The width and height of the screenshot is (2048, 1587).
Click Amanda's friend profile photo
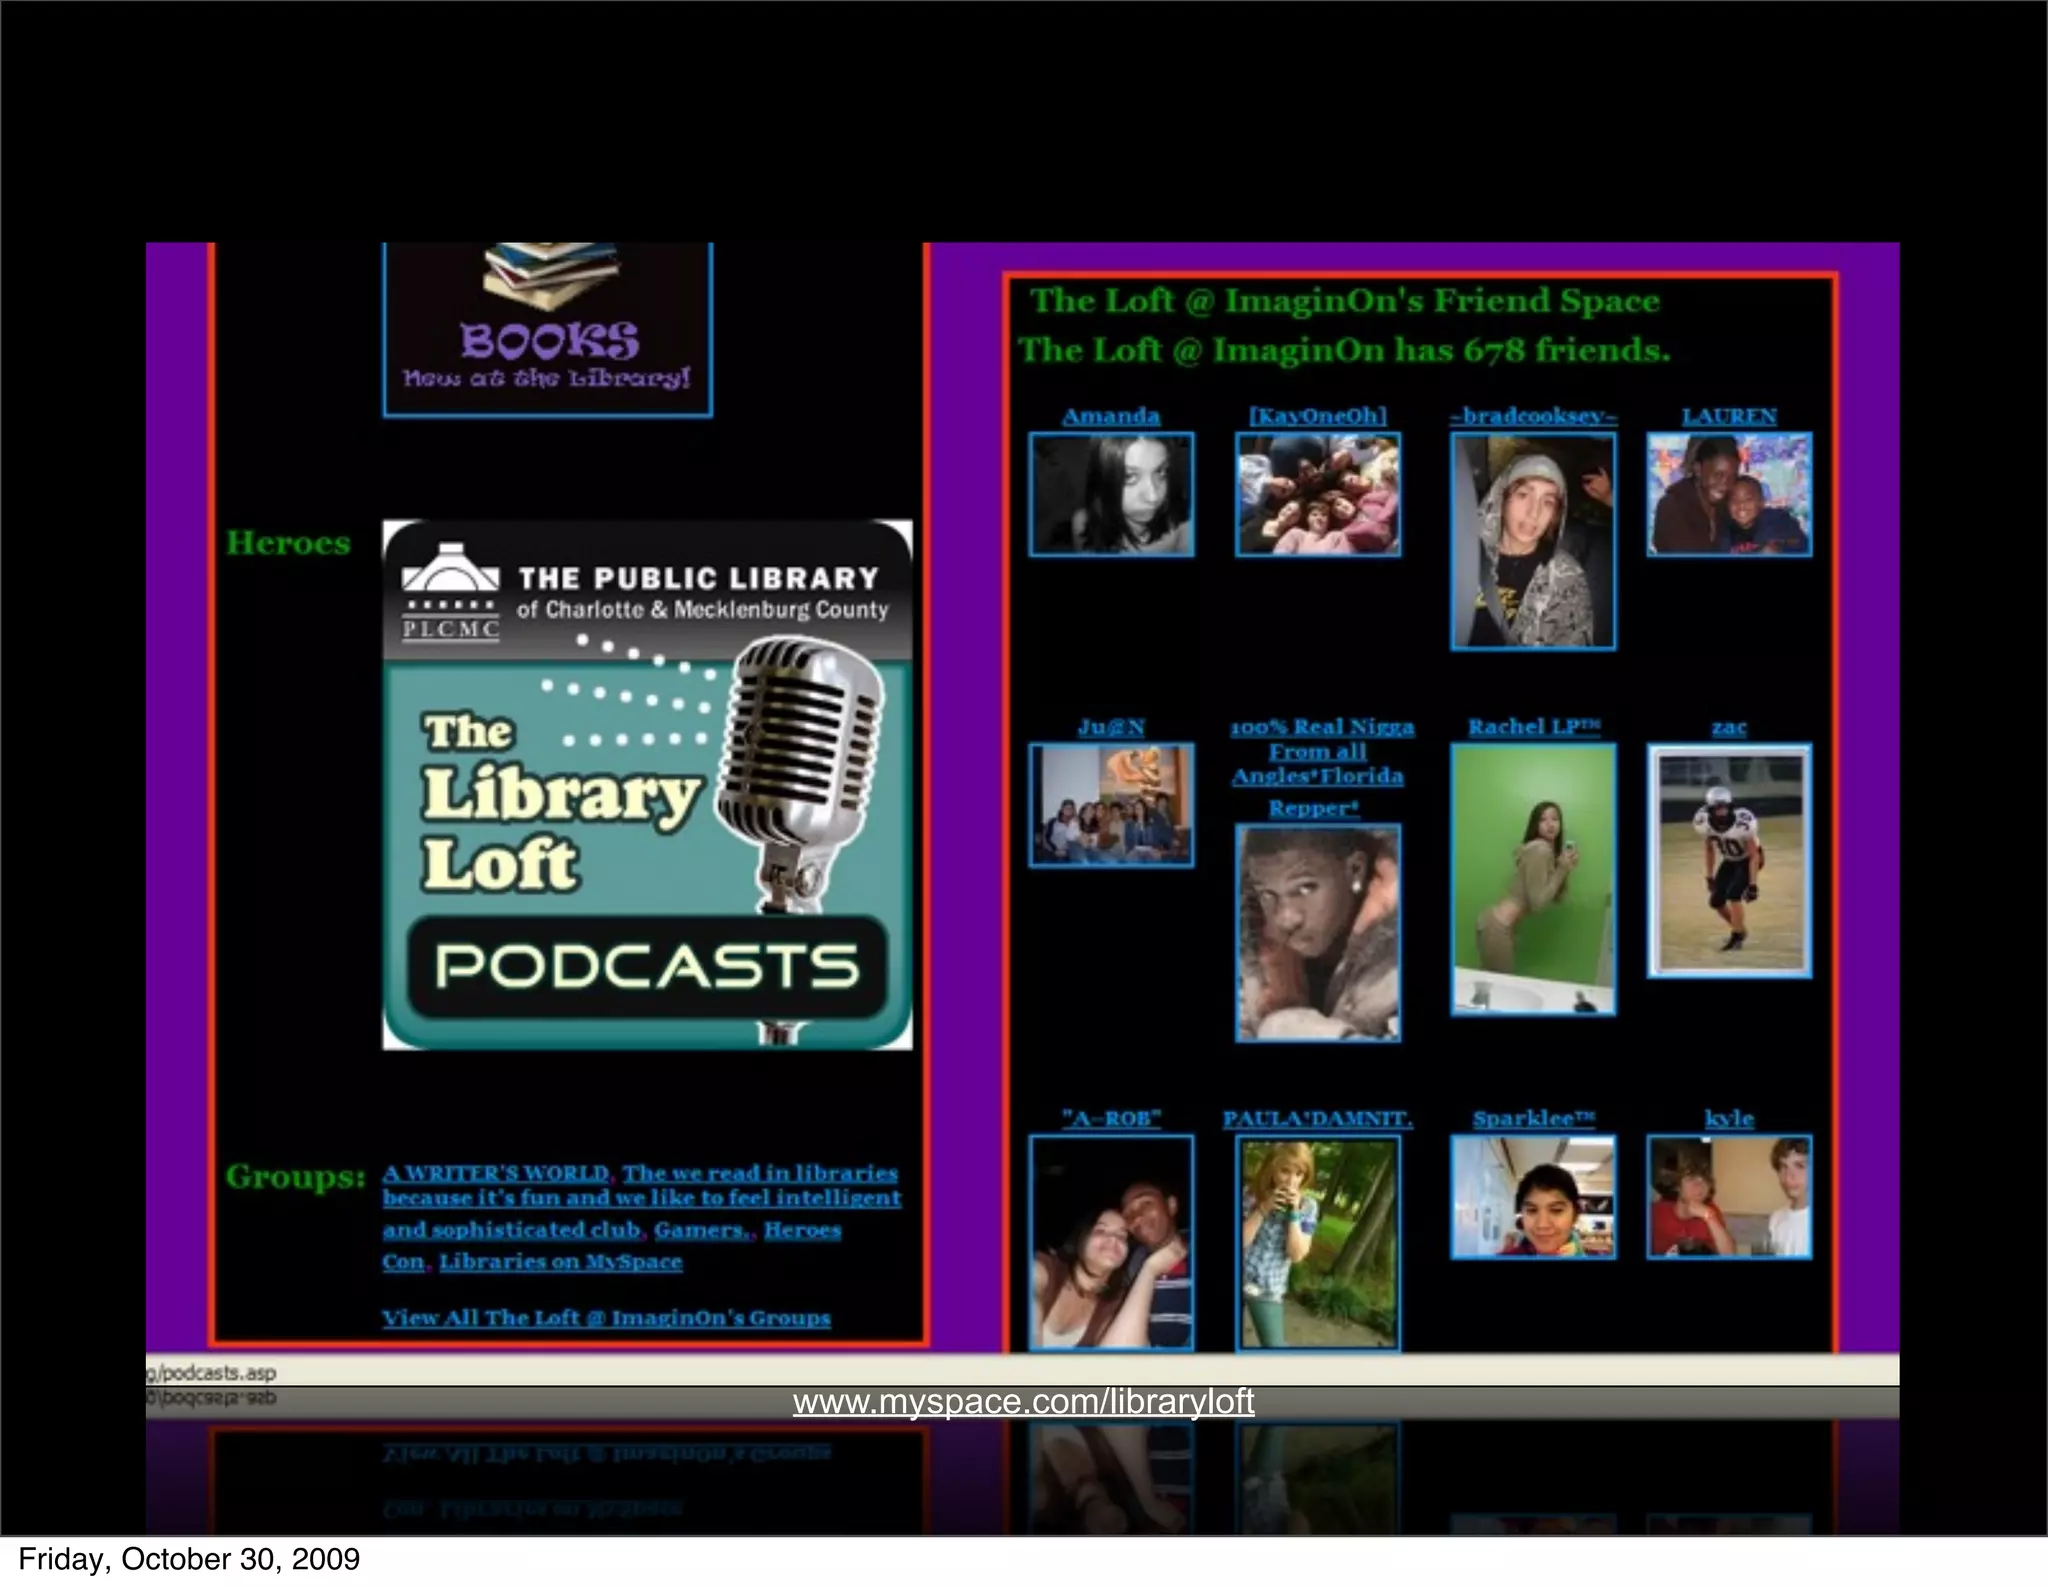click(x=1111, y=494)
